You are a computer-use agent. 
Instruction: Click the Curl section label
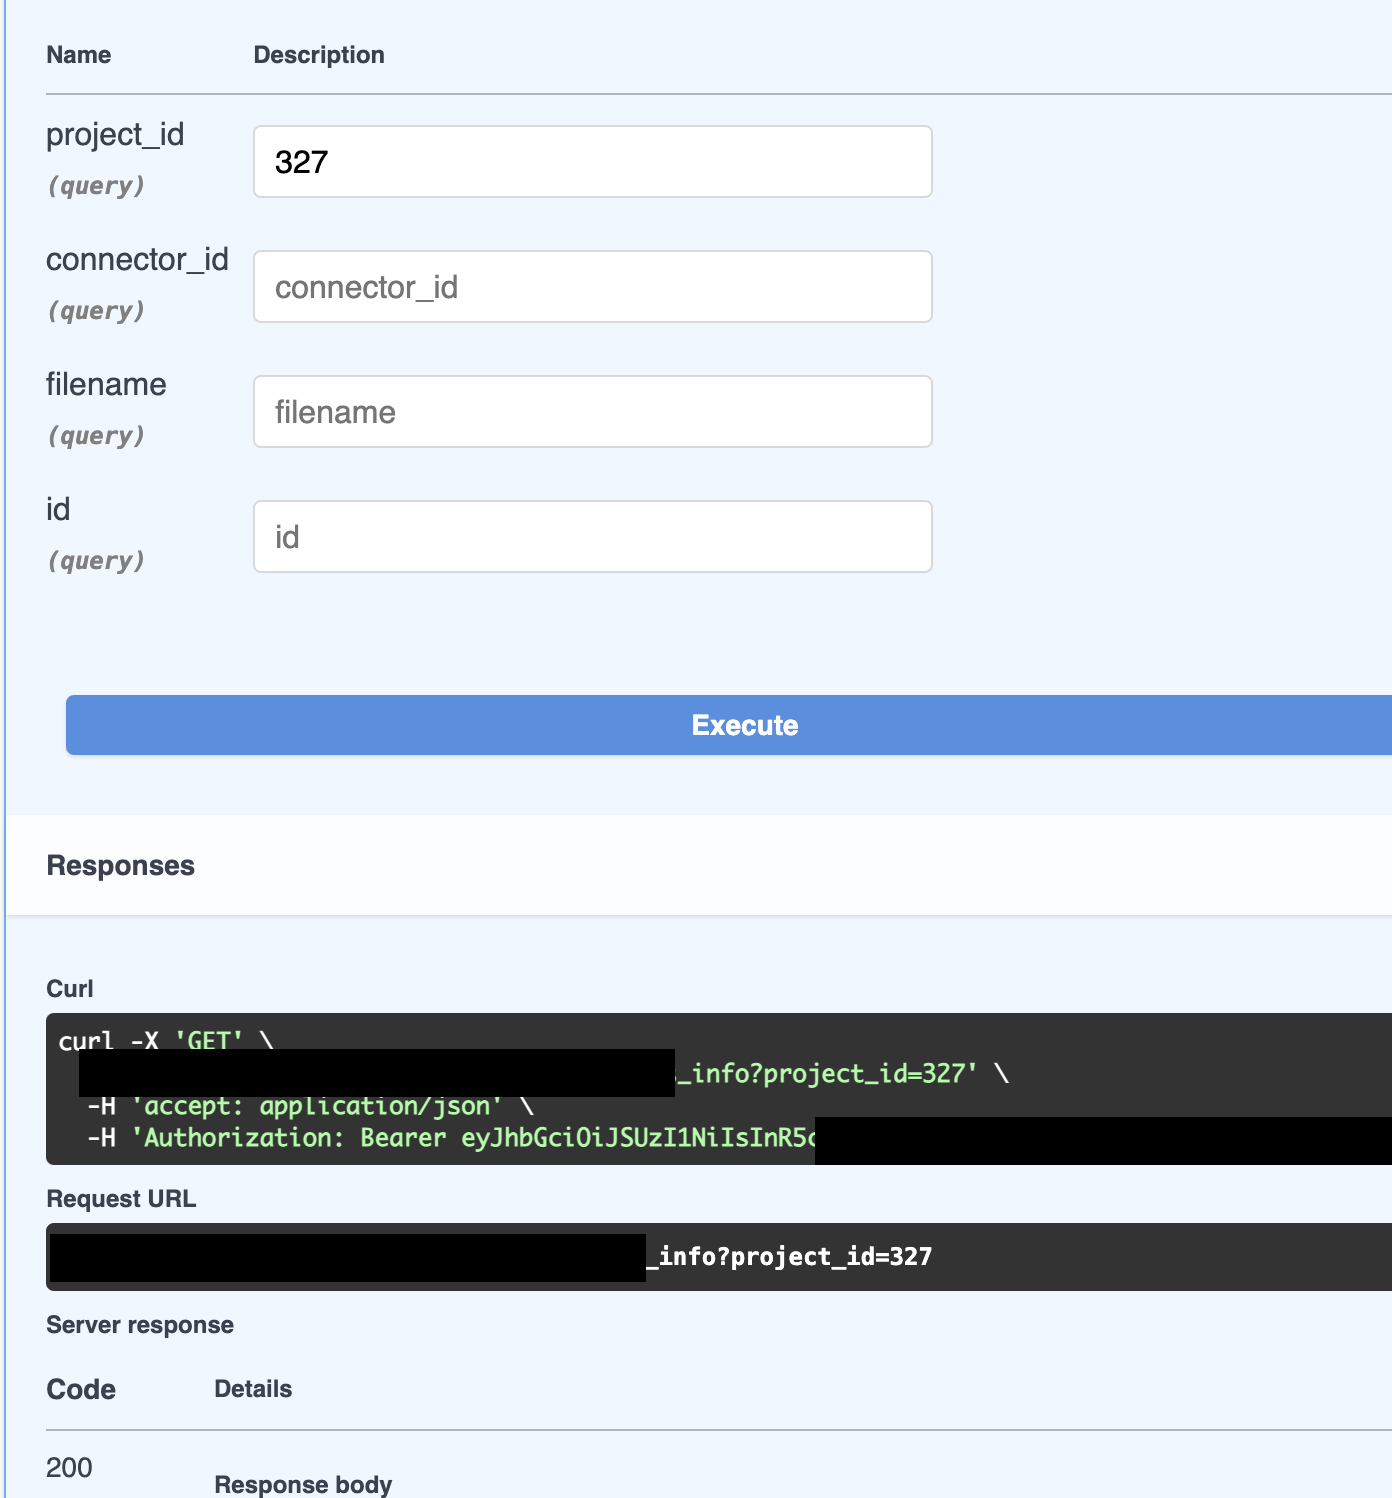point(69,988)
